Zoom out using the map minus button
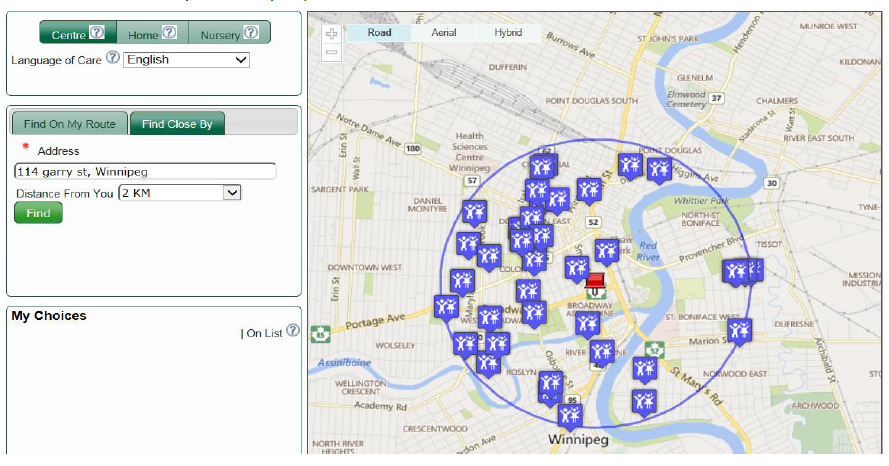889x466 pixels. pos(332,51)
